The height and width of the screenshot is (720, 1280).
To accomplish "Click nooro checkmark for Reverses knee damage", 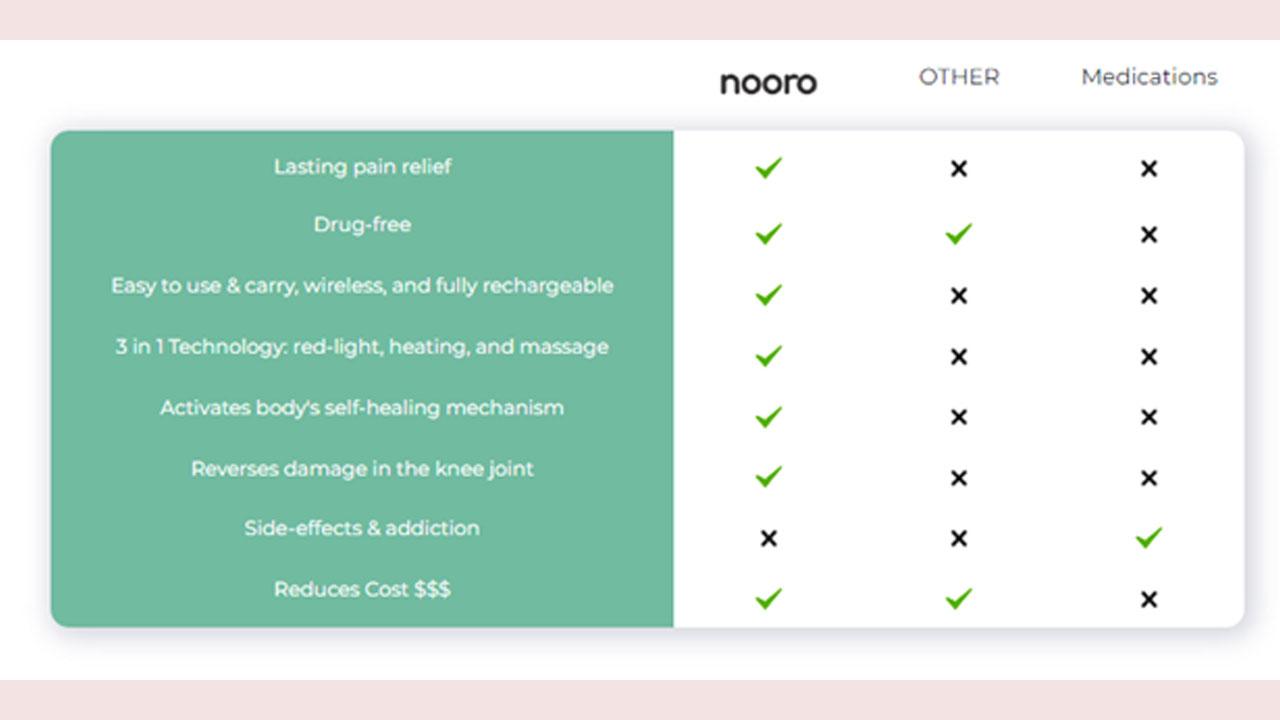I will pos(768,477).
